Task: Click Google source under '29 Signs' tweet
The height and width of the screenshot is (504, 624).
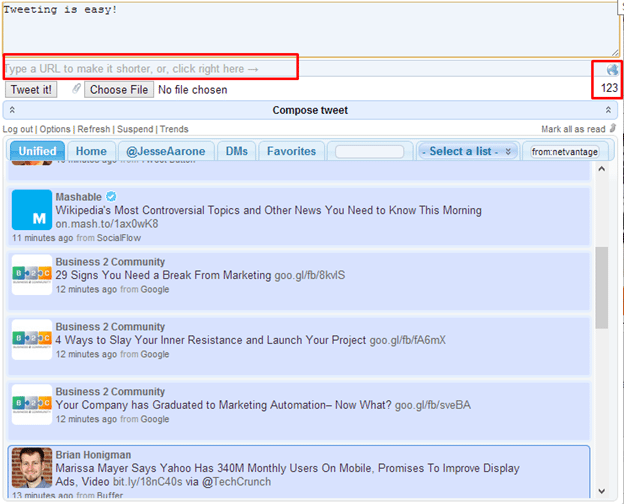Action: coord(155,289)
